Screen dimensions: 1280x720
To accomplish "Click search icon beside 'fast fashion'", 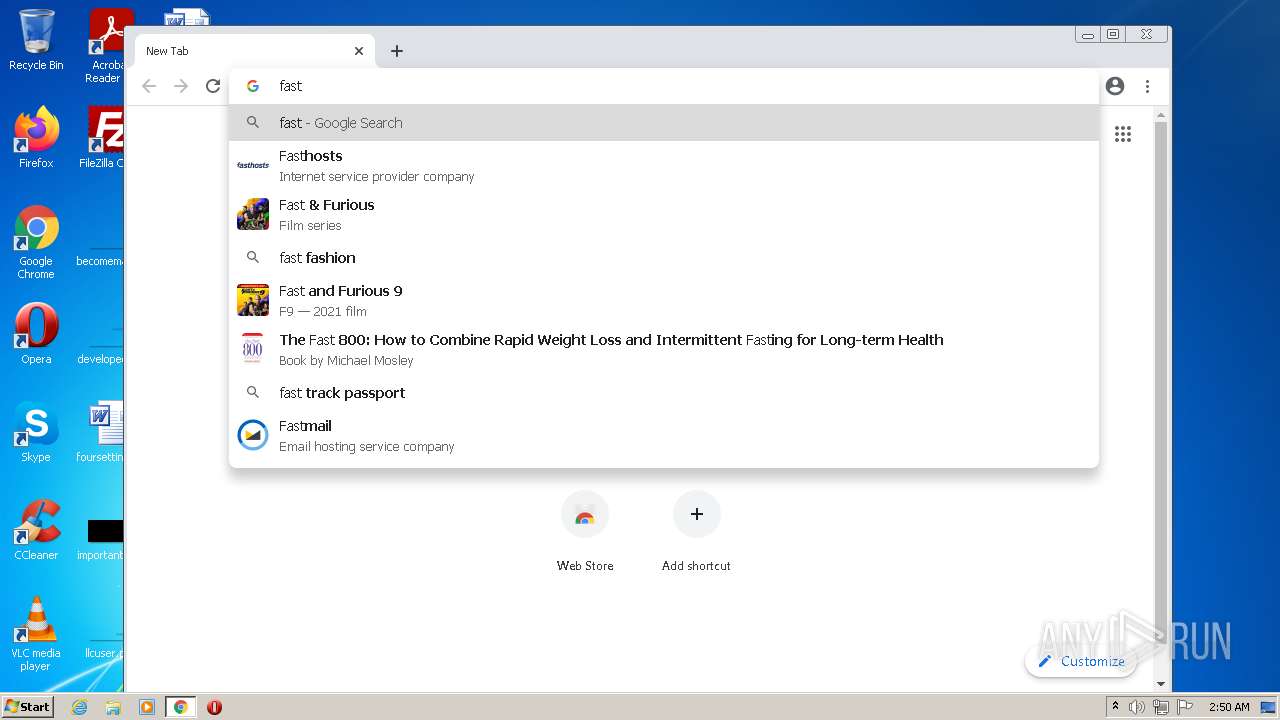I will coord(253,257).
